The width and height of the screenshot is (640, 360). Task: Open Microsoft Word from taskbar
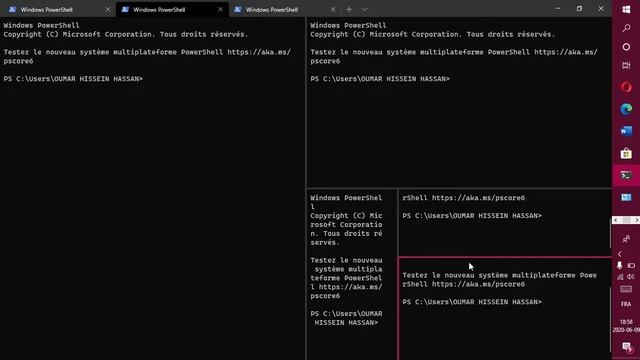coord(626,131)
